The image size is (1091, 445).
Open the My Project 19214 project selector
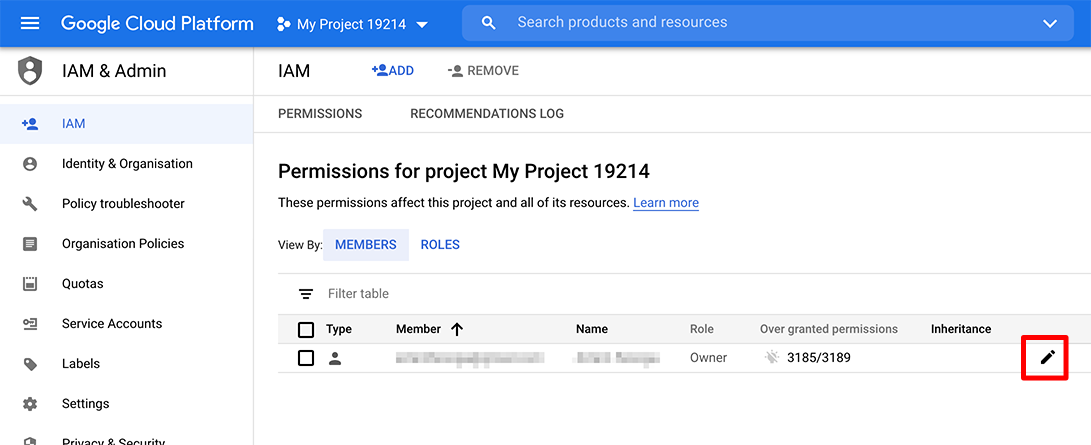[x=352, y=24]
